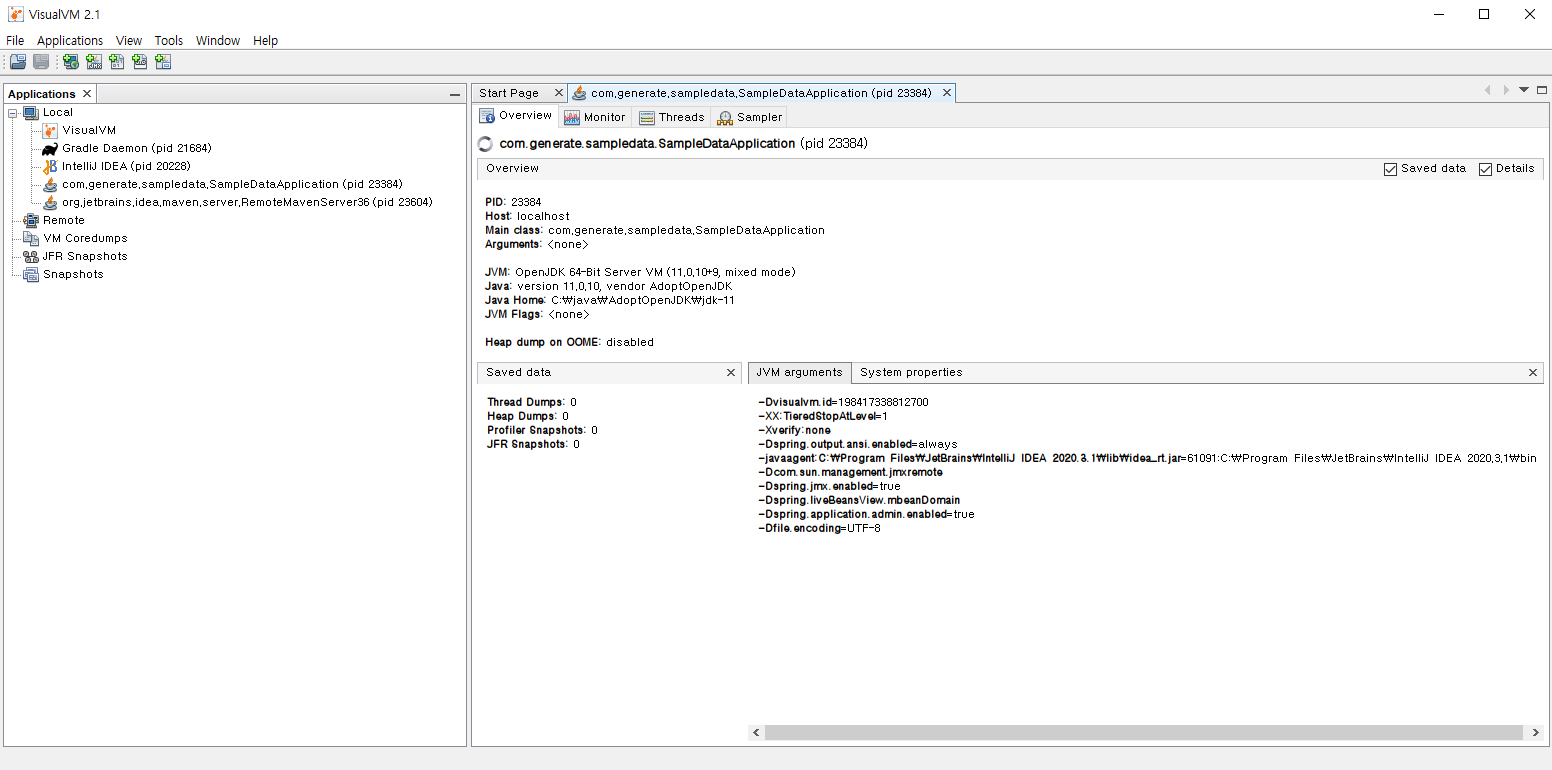Click the Add JMX Connection toolbar icon
The image size is (1552, 770).
pos(94,62)
